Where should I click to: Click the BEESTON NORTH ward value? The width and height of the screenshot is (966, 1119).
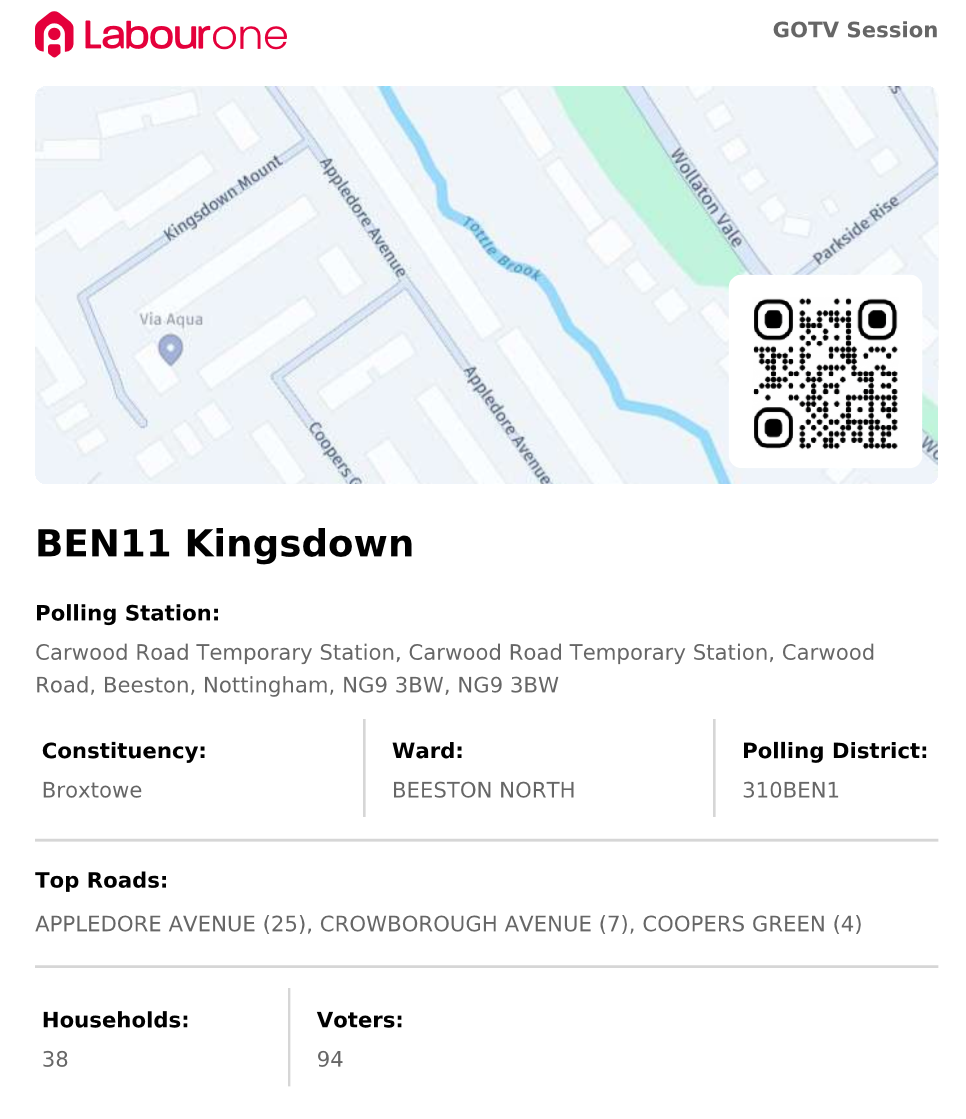[x=483, y=790]
